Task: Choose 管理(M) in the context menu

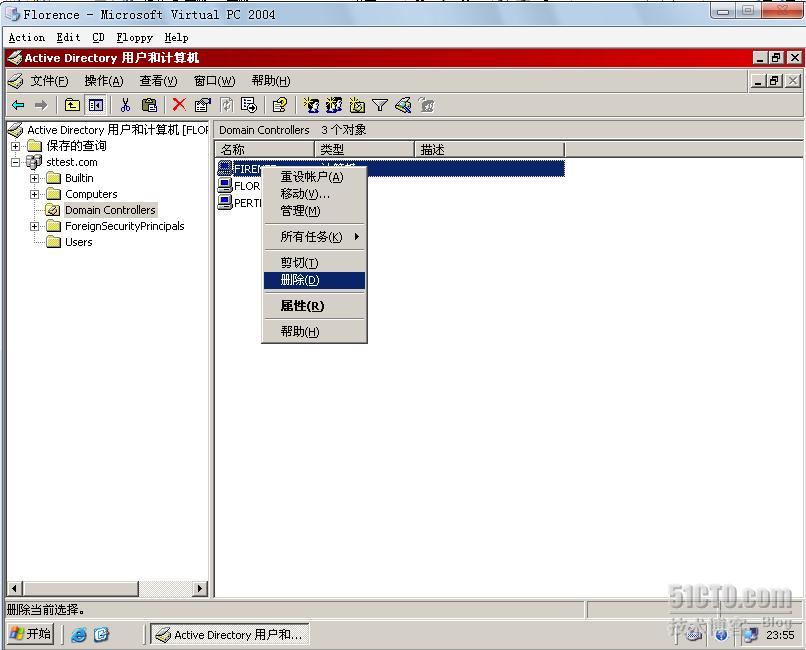Action: click(x=315, y=211)
